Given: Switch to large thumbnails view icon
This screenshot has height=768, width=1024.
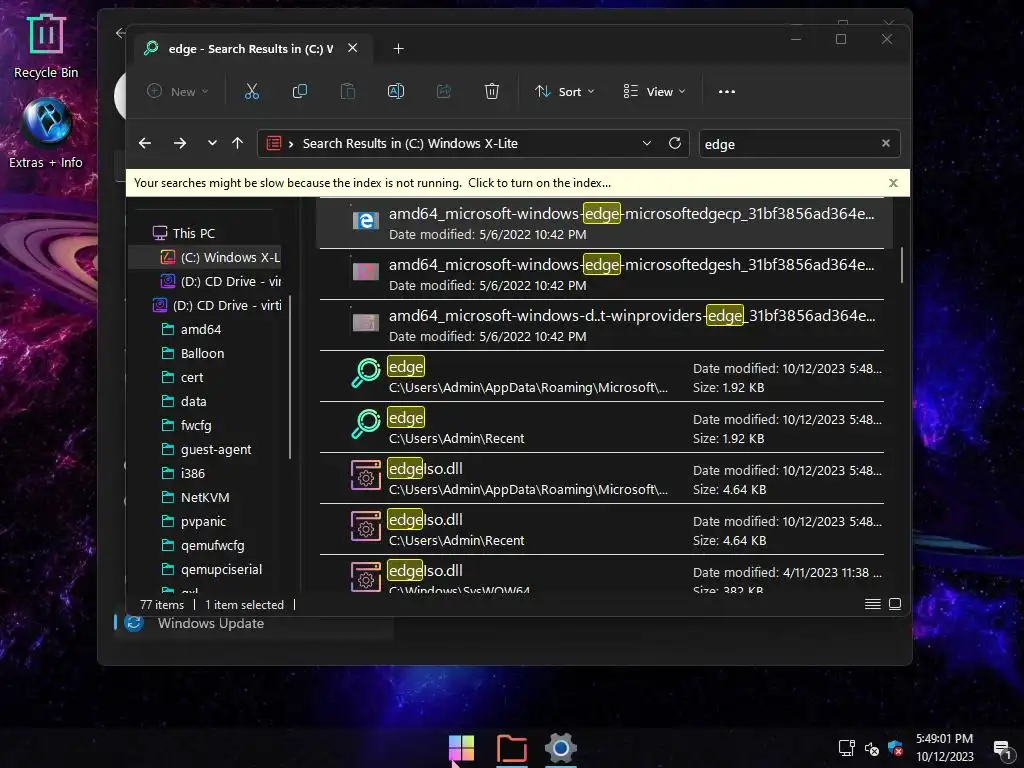Looking at the screenshot, I should [895, 604].
